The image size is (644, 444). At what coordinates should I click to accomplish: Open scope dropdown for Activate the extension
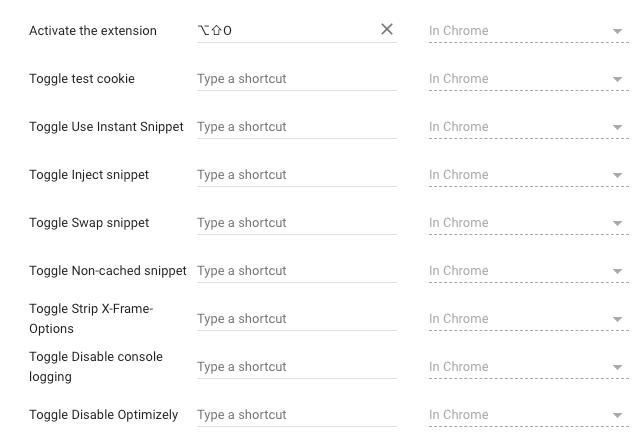click(529, 31)
